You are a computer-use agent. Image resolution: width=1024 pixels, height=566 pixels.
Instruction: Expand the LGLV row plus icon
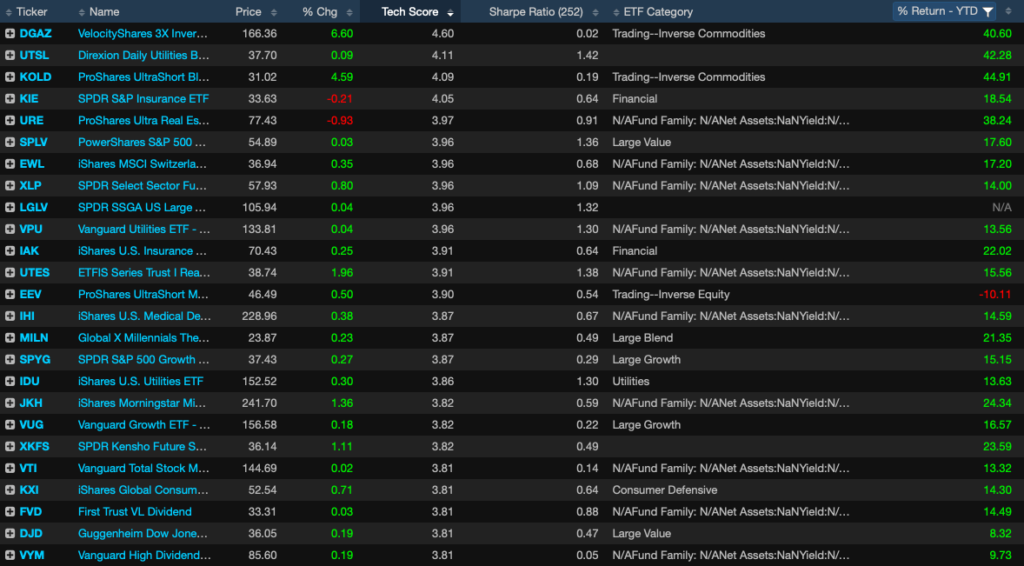10,208
